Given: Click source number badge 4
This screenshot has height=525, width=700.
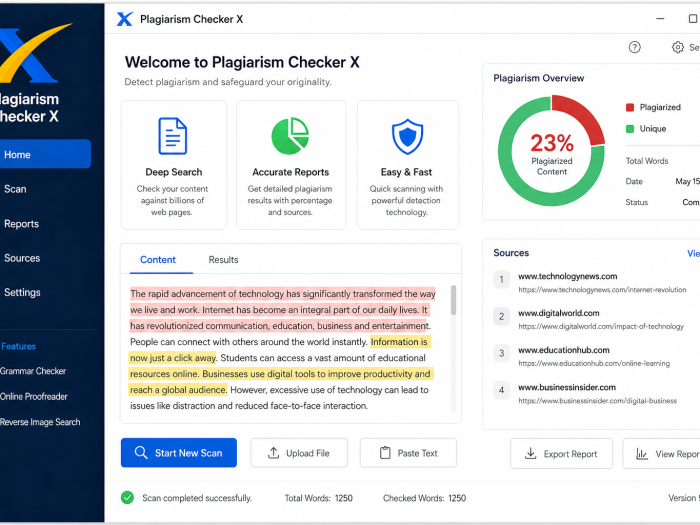Looking at the screenshot, I should click(501, 390).
